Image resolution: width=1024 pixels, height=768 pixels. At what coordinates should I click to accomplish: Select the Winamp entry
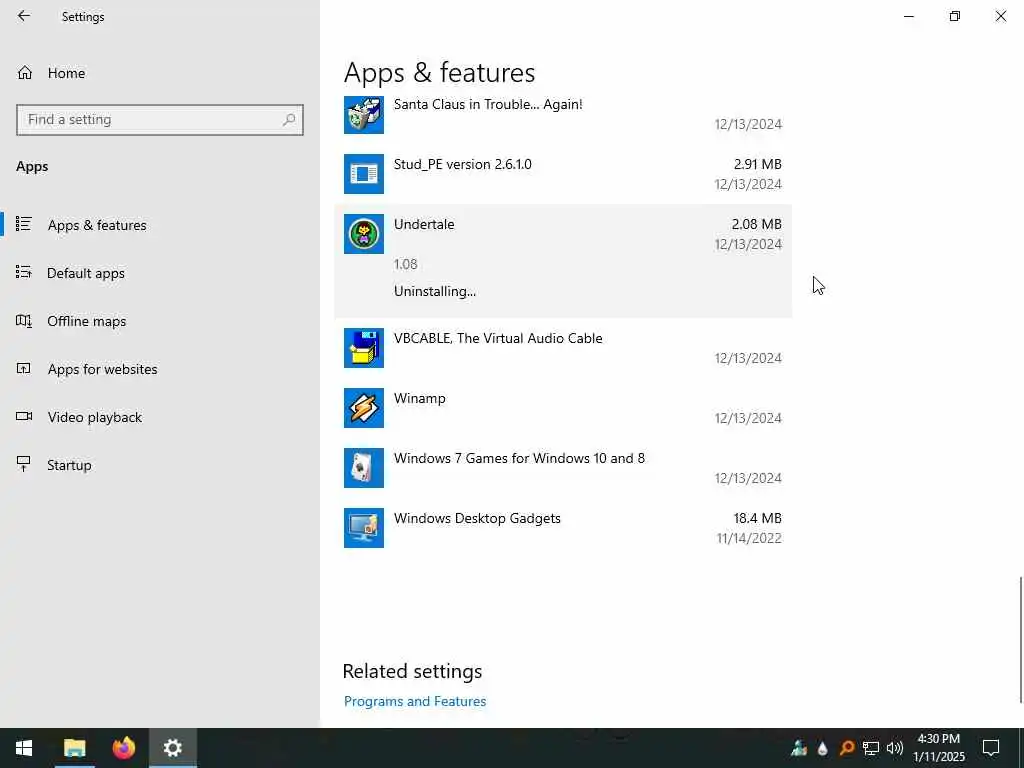(x=563, y=408)
